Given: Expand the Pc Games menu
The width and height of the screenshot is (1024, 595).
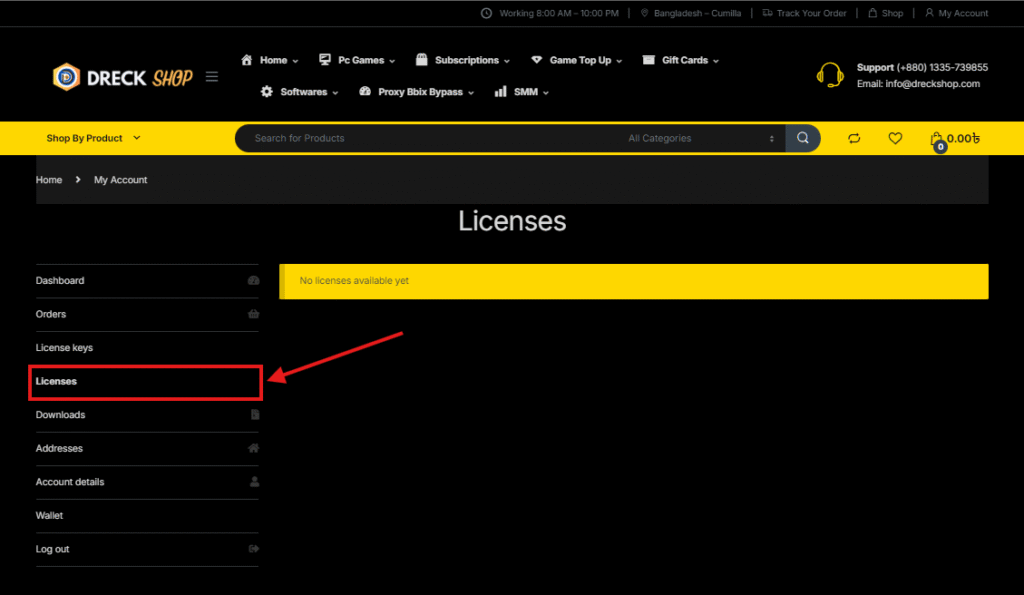Looking at the screenshot, I should pos(392,61).
